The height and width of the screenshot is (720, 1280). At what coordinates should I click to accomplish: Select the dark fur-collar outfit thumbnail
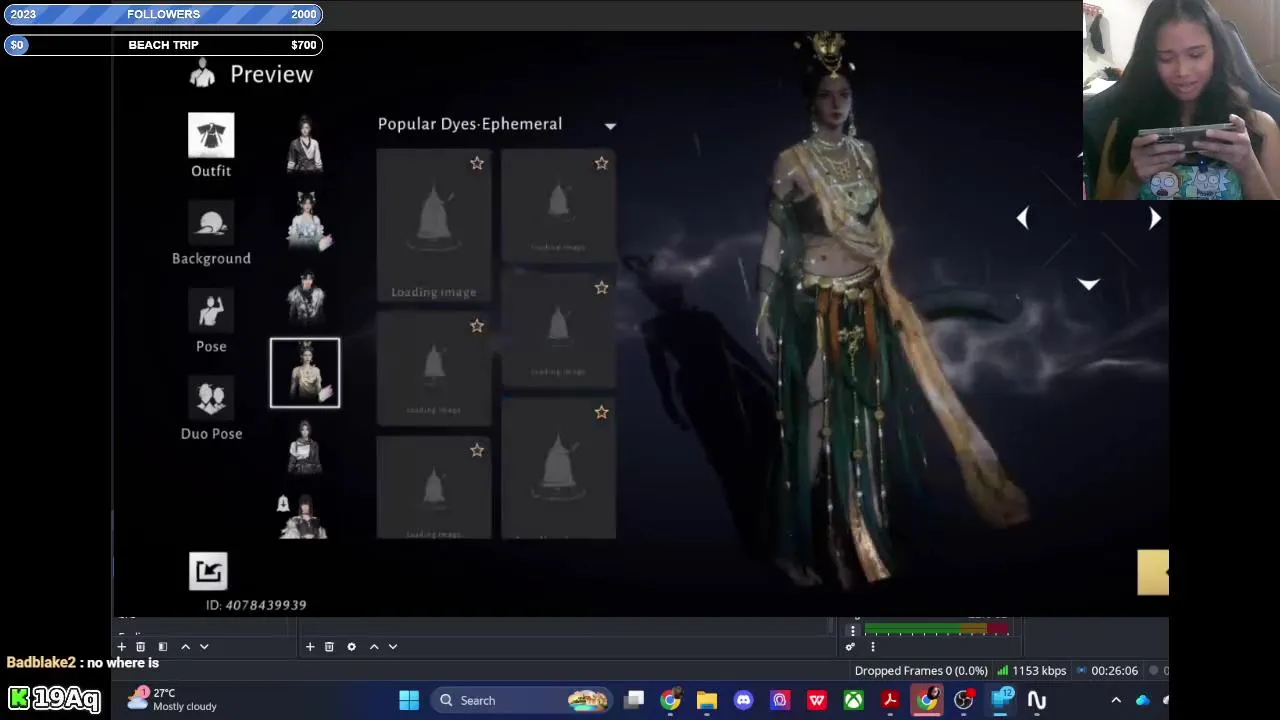(305, 297)
